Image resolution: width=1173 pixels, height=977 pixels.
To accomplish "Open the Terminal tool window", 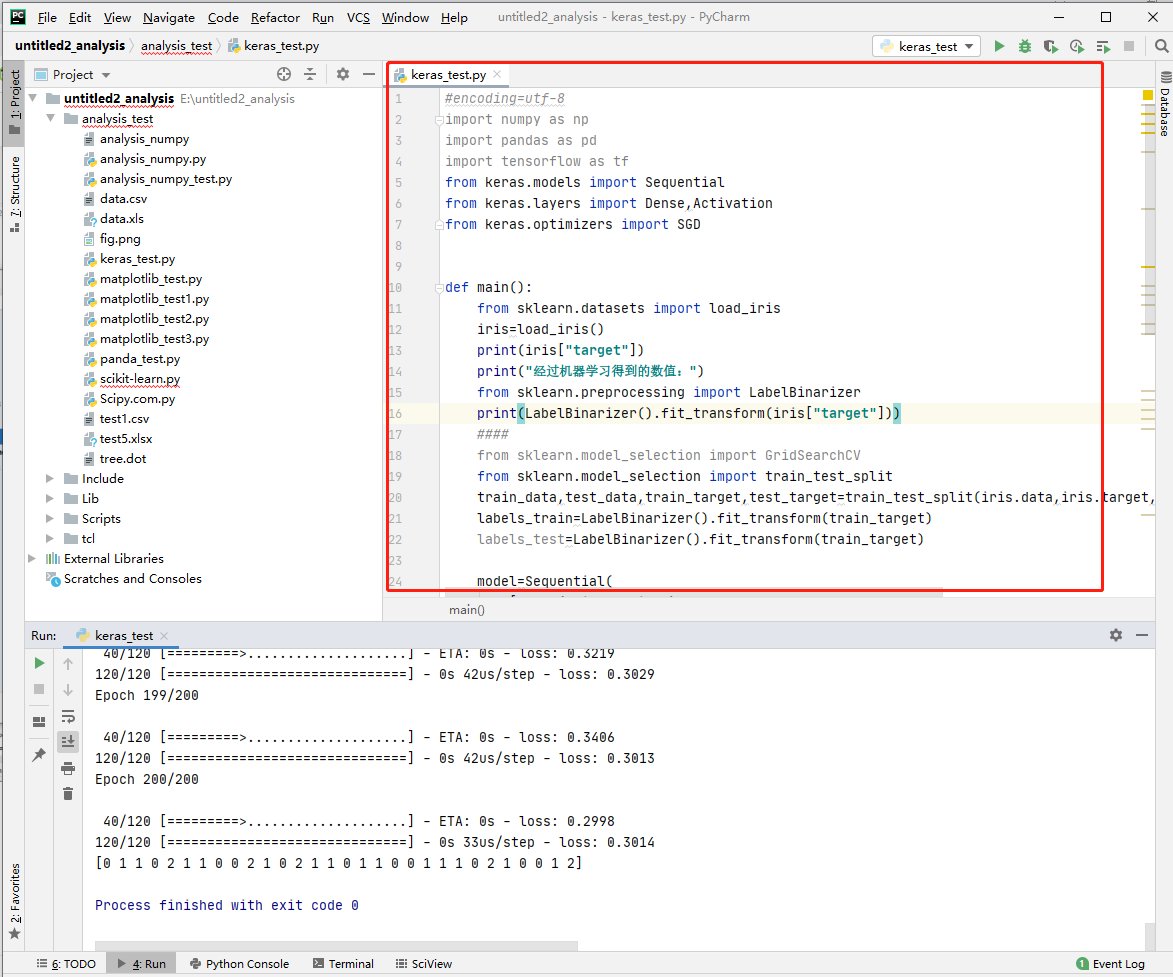I will (343, 964).
